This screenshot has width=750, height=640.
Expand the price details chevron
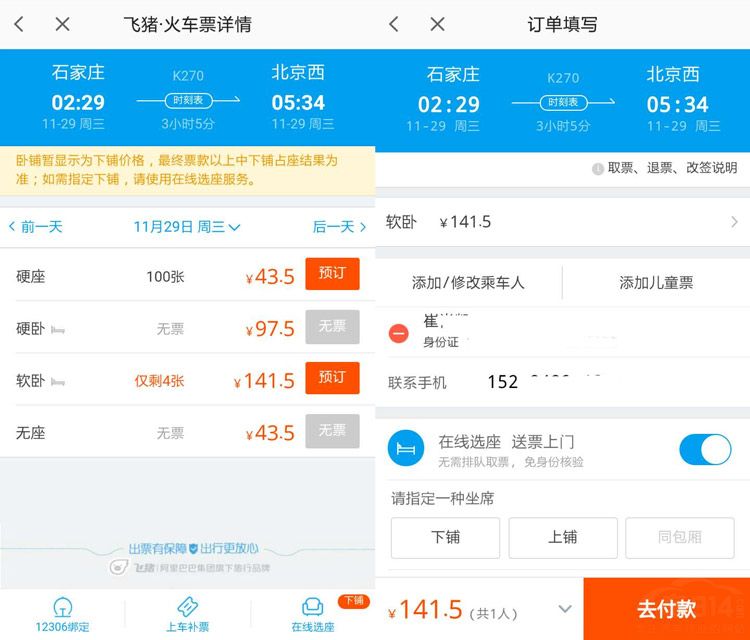(565, 609)
